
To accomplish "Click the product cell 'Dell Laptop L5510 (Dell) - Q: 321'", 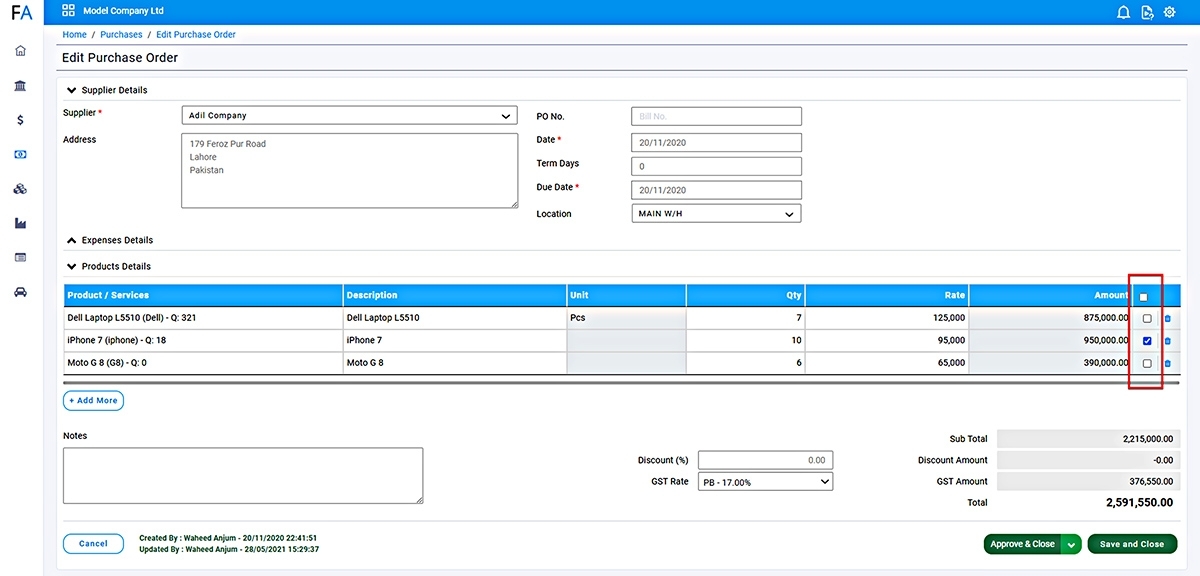I will pyautogui.click(x=203, y=318).
